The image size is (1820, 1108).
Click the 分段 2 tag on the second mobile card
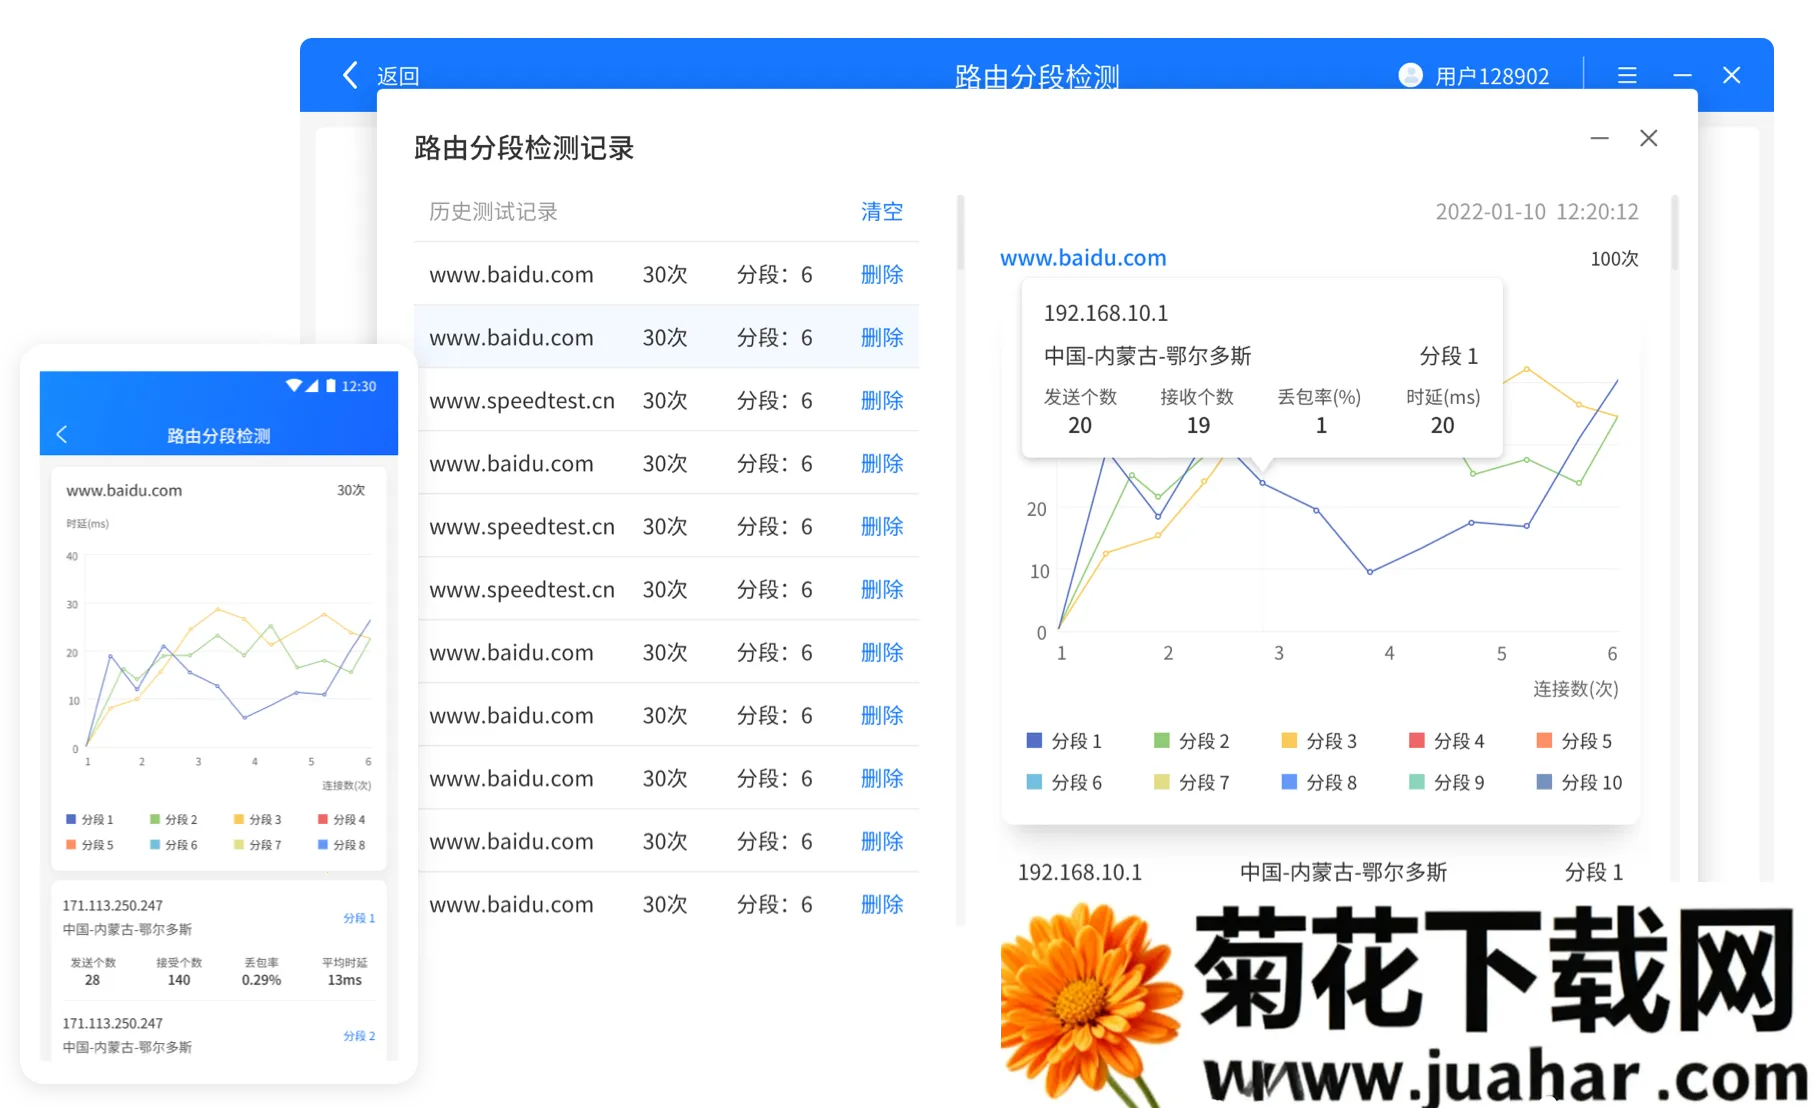(358, 1036)
